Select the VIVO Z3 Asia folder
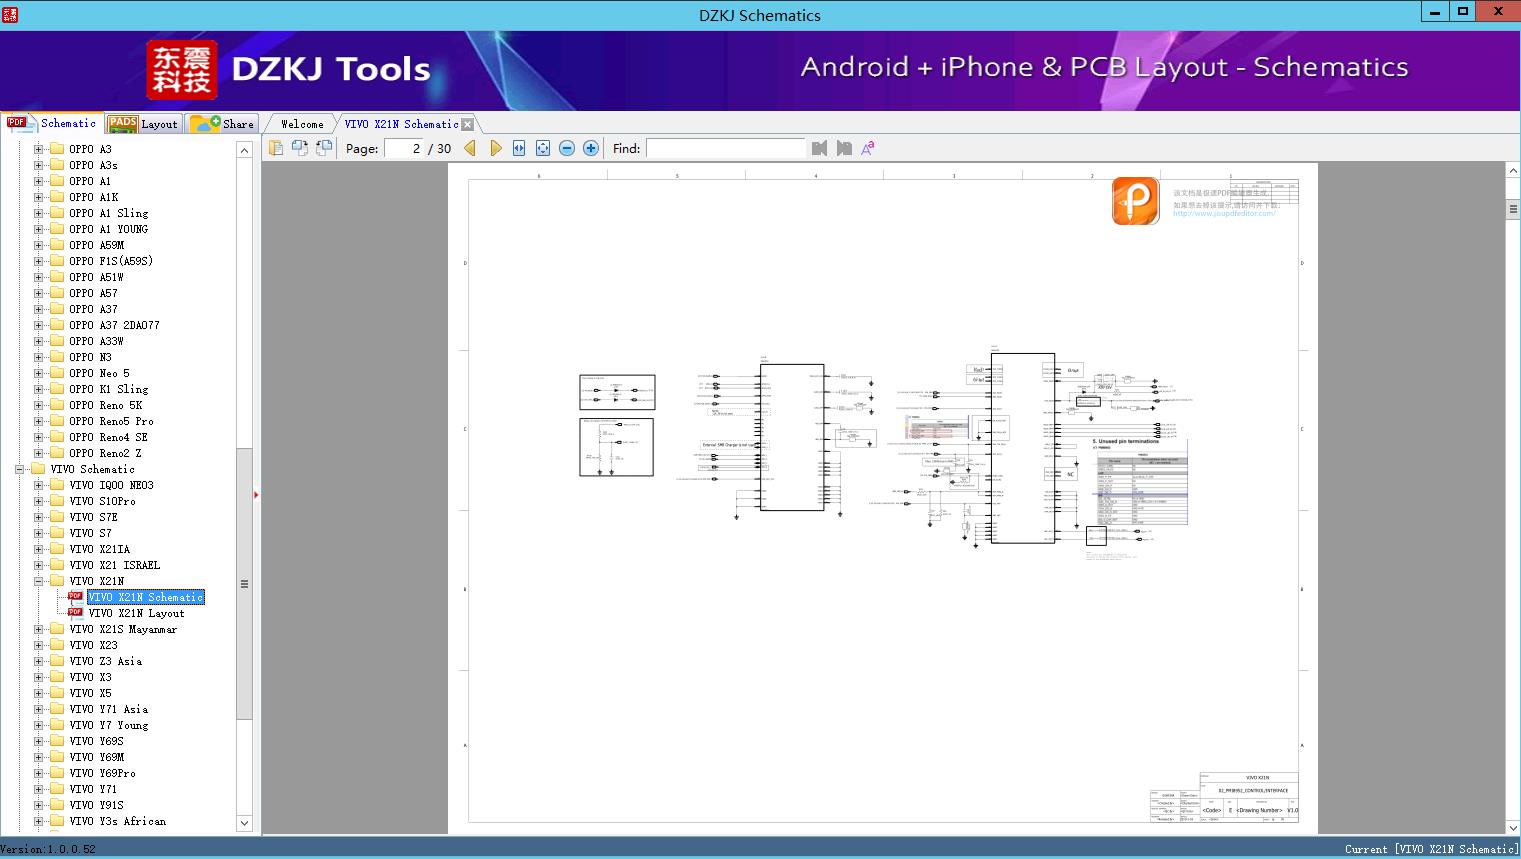Image resolution: width=1521 pixels, height=859 pixels. pos(105,661)
